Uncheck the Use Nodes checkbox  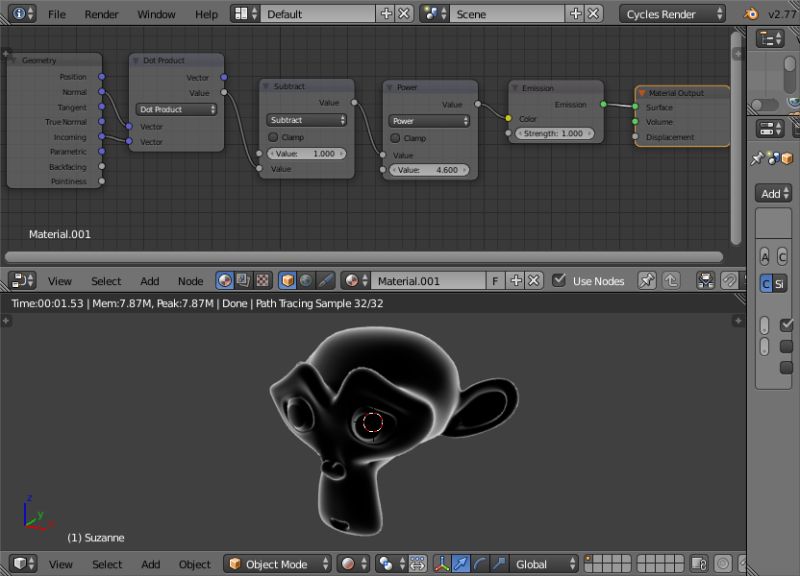[559, 281]
